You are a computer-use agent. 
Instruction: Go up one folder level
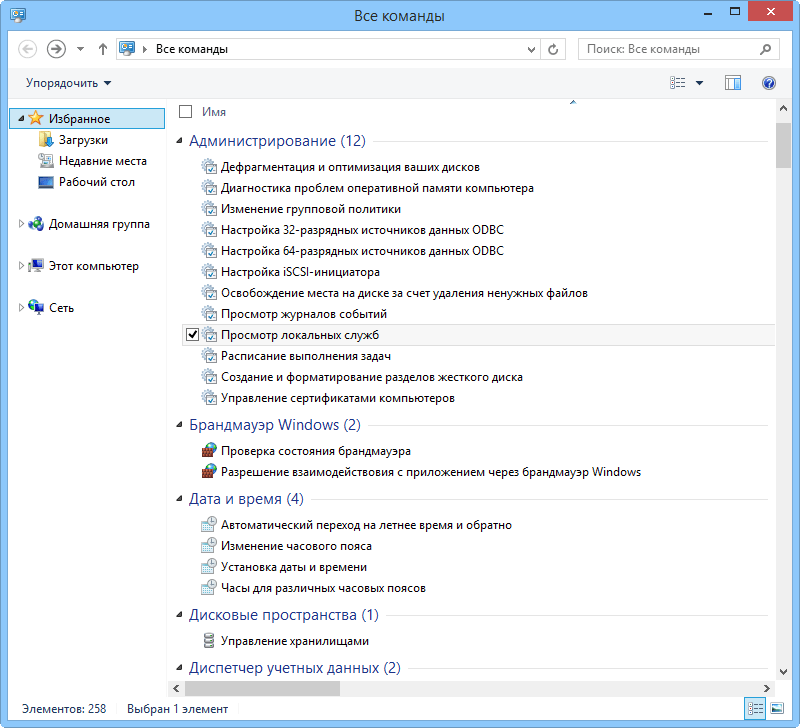(103, 48)
